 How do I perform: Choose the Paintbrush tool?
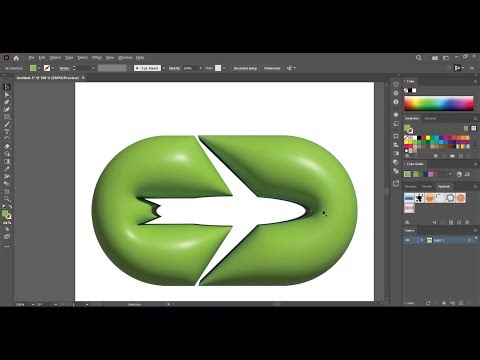point(7,124)
